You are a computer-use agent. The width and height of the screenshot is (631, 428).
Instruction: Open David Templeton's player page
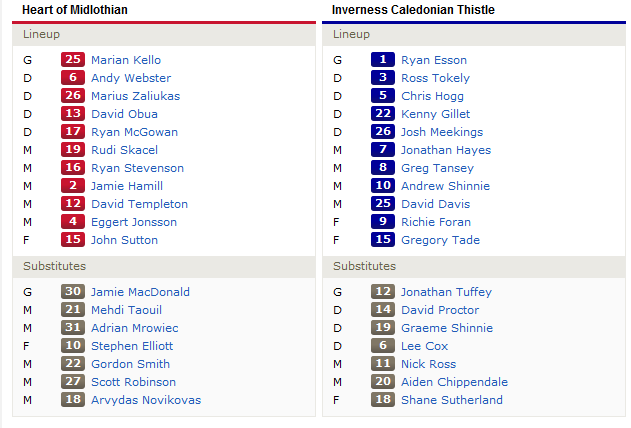[x=139, y=204]
